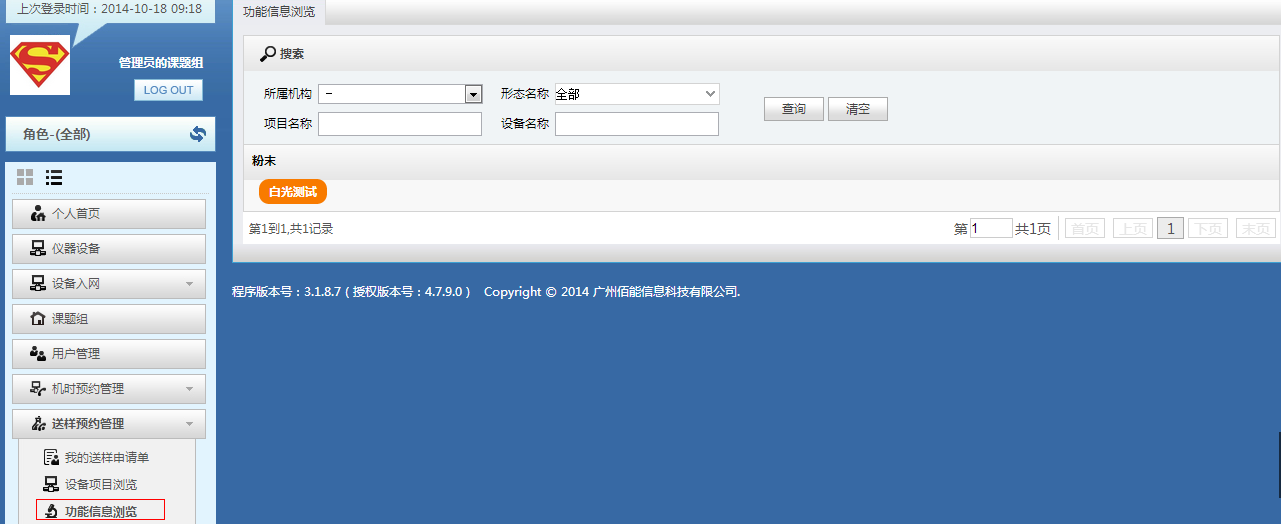The height and width of the screenshot is (524, 1281).
Task: Expand the 设备入网 menu arrow
Action: tap(189, 284)
